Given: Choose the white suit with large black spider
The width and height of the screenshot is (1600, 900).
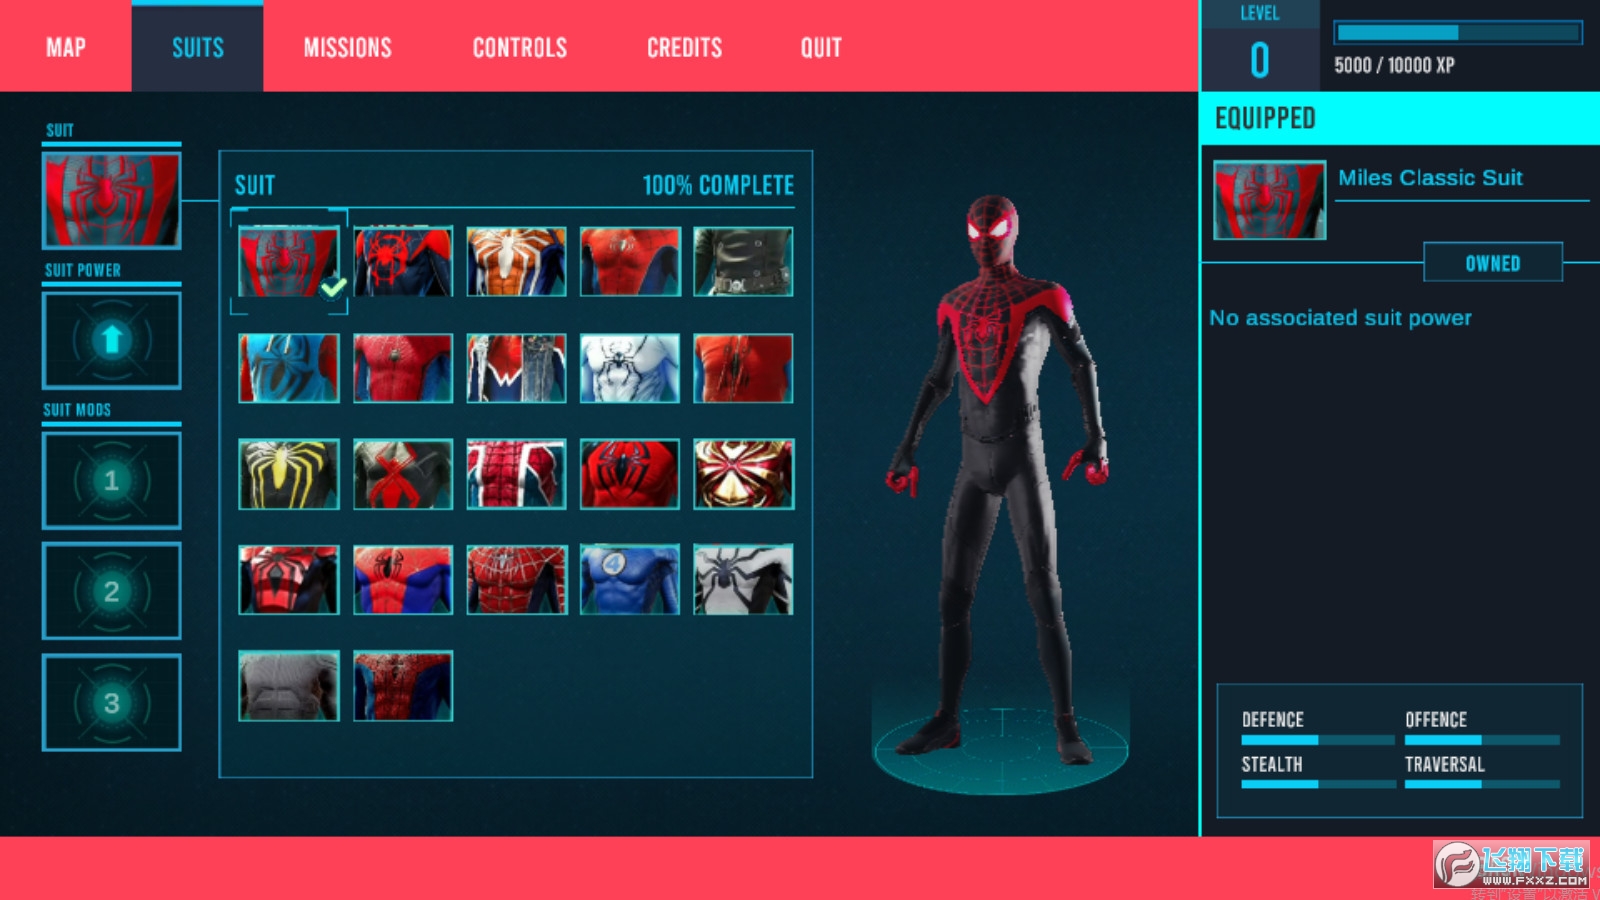Looking at the screenshot, I should click(x=743, y=580).
